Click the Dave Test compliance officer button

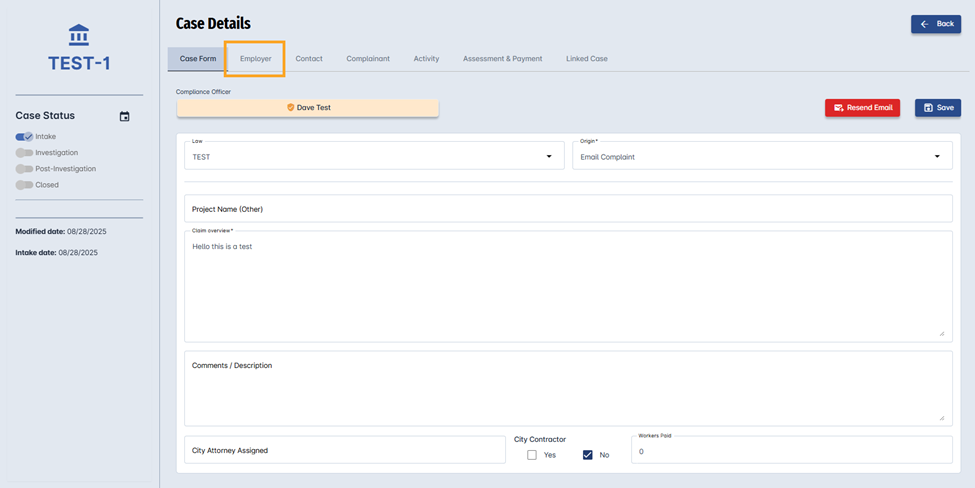point(308,108)
